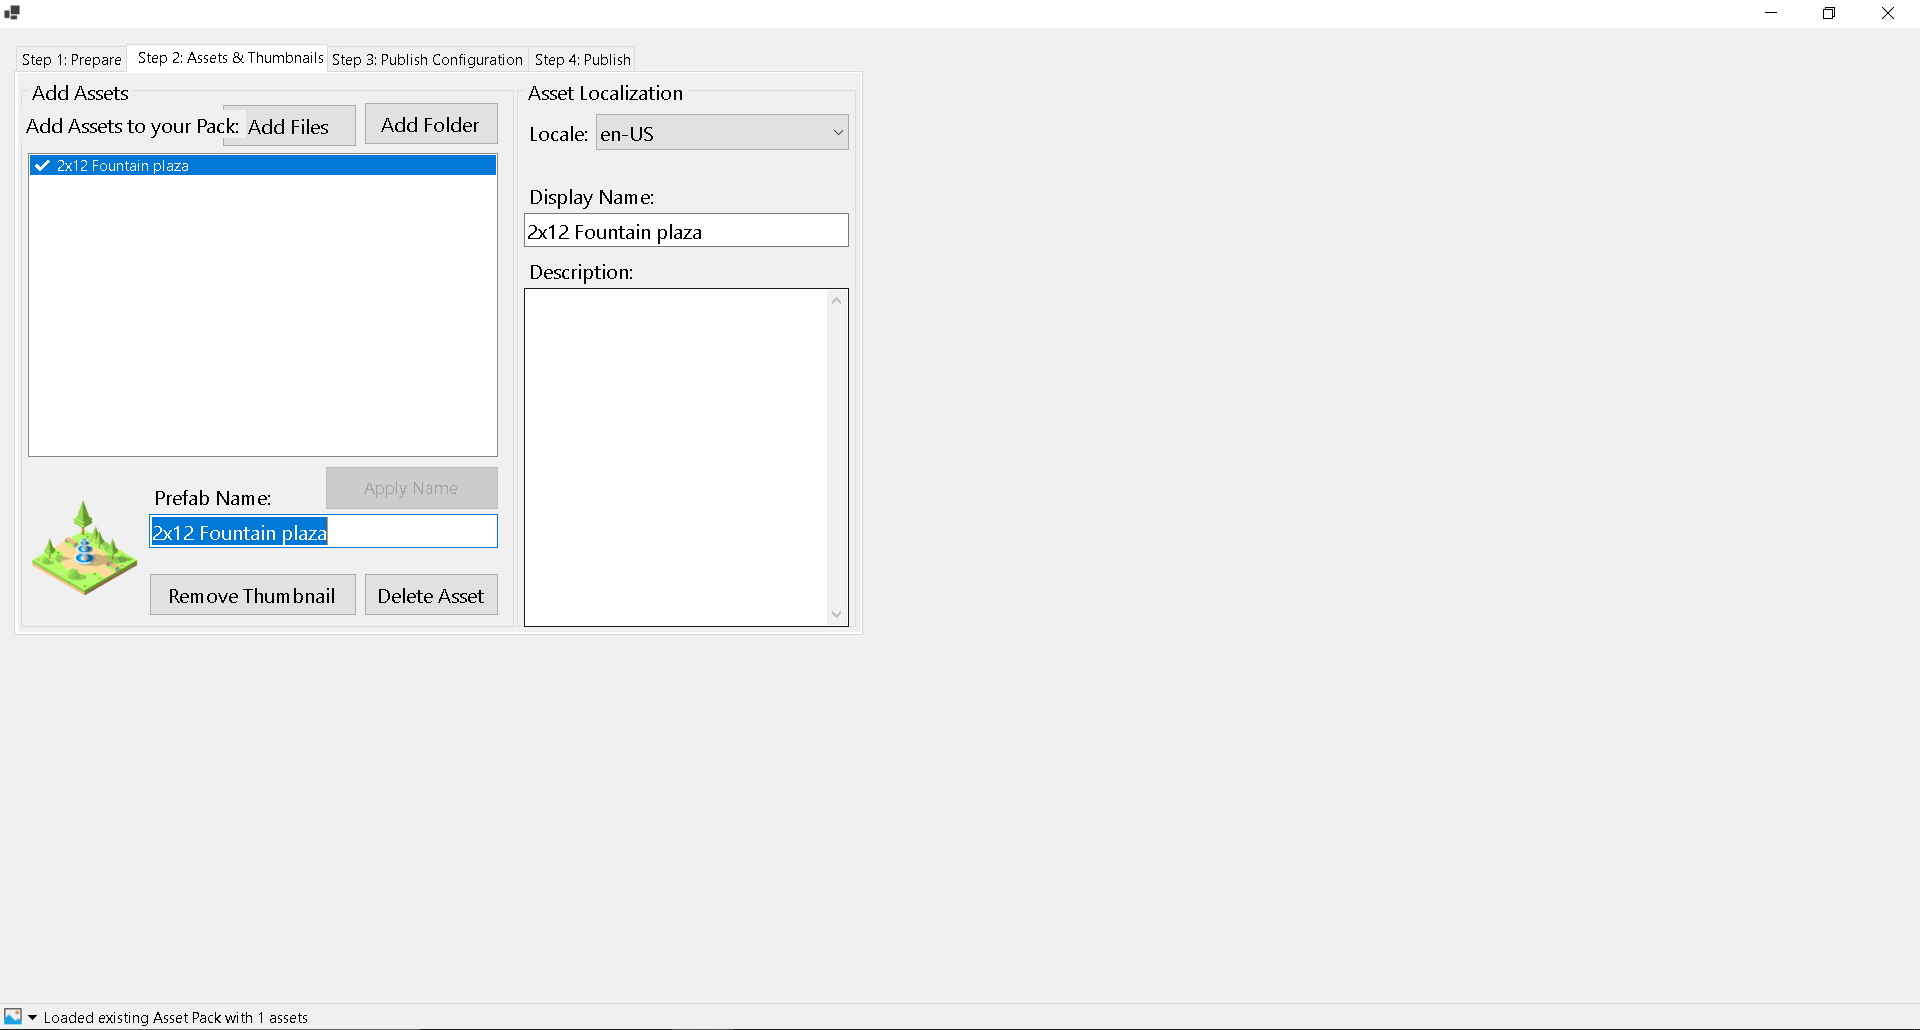This screenshot has height=1030, width=1920.
Task: Toggle the 2x12 Fountain plaza asset checkbox
Action: [x=42, y=165]
